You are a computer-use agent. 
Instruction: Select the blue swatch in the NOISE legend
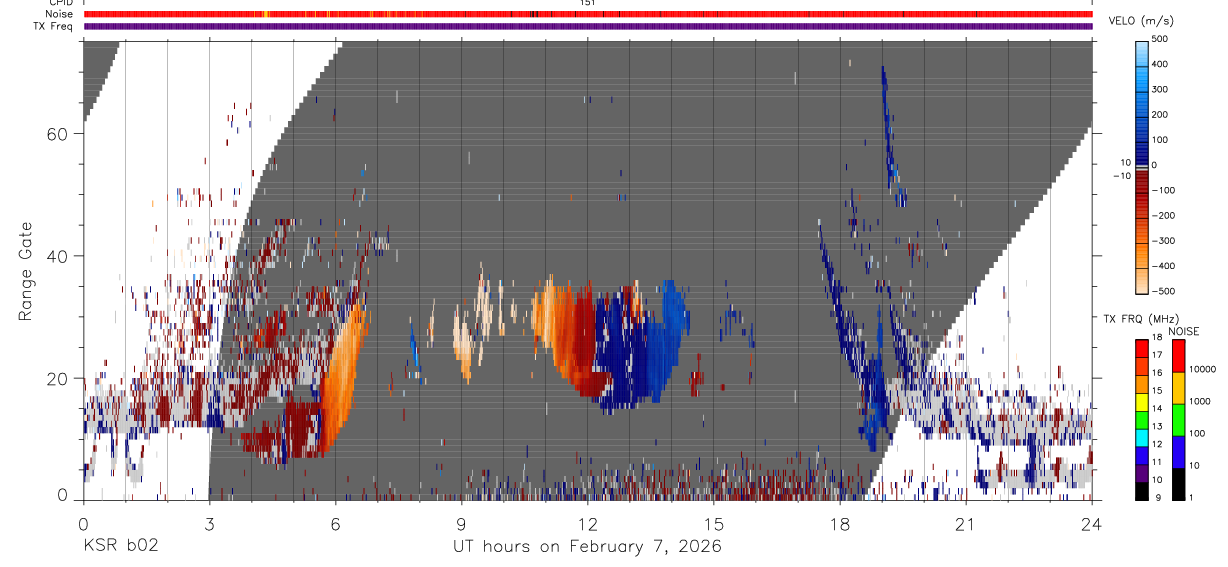click(x=1179, y=452)
